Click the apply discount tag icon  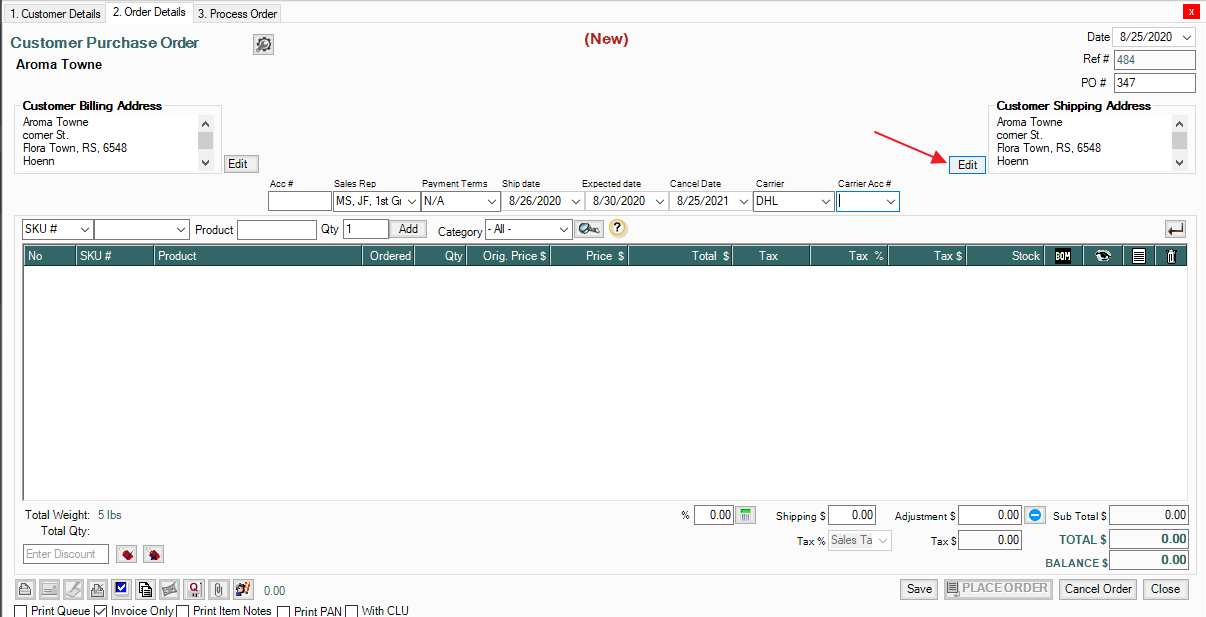[x=127, y=554]
